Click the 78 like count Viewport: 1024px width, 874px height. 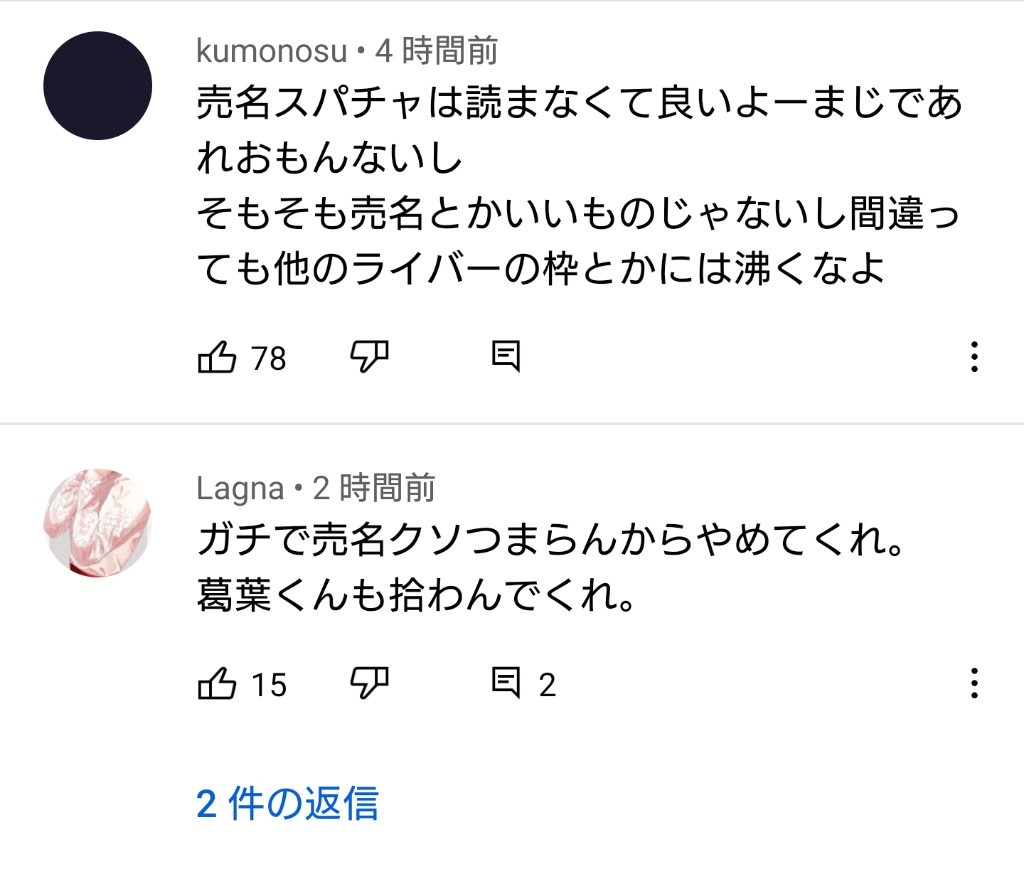268,358
